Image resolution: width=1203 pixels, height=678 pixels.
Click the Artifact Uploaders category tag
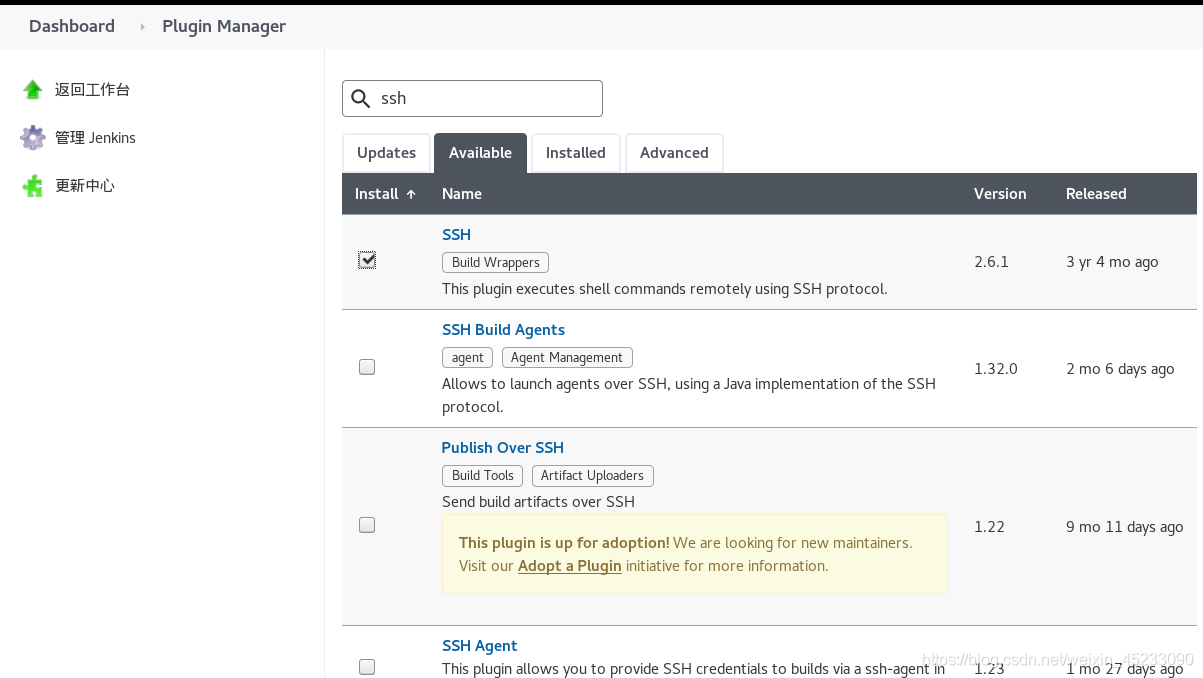pyautogui.click(x=592, y=475)
